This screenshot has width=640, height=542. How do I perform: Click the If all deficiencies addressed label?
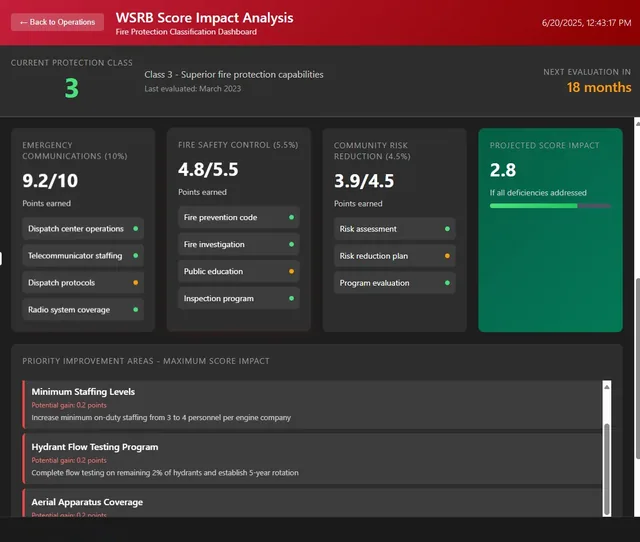[538, 193]
